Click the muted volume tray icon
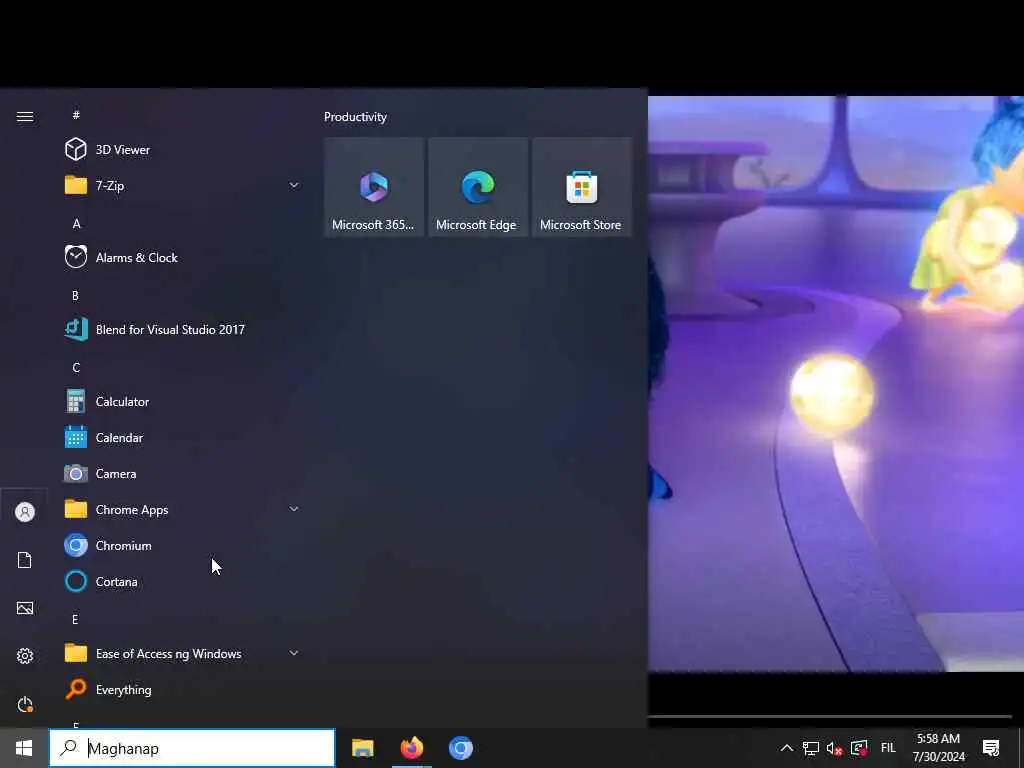 (x=834, y=748)
